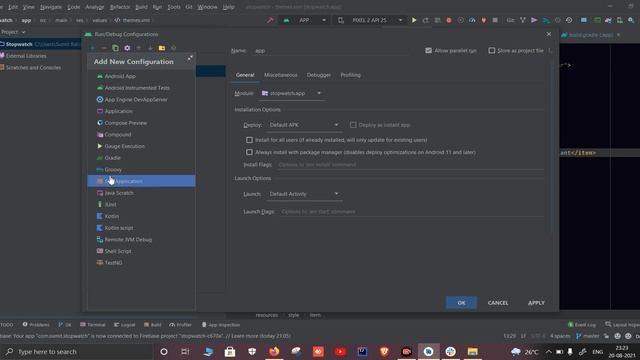Open the Tools menu
This screenshot has height=360, width=640.
(174, 7)
